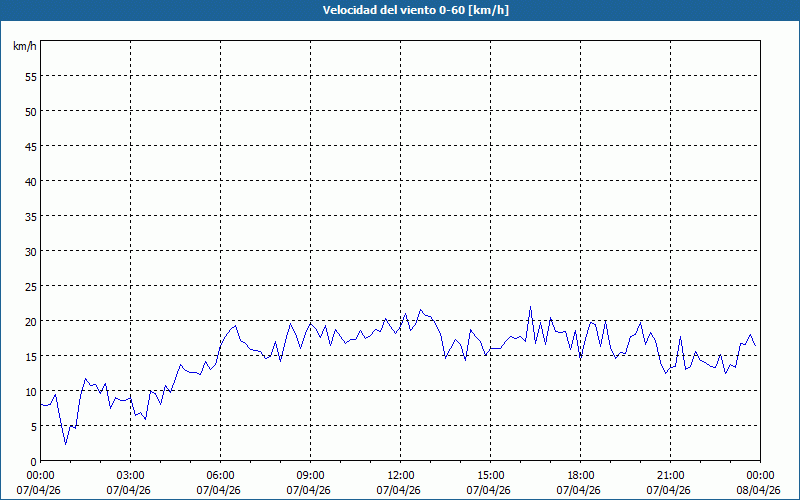The height and width of the screenshot is (500, 800).
Task: Select the 18:00 time label
Action: click(x=580, y=475)
